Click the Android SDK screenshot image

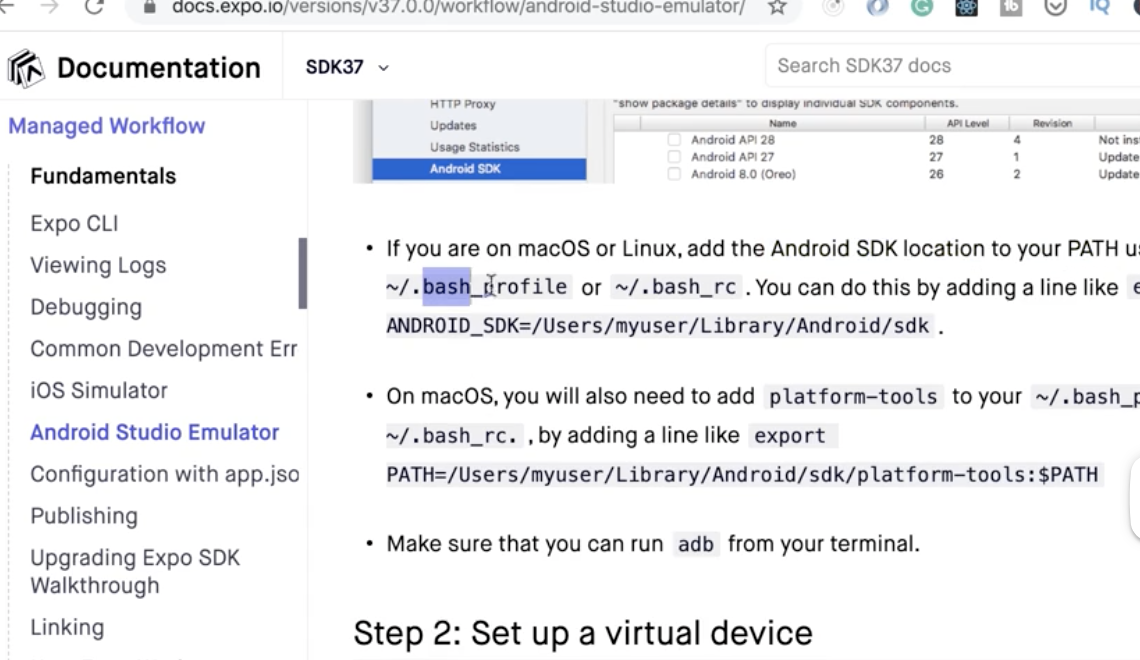747,141
